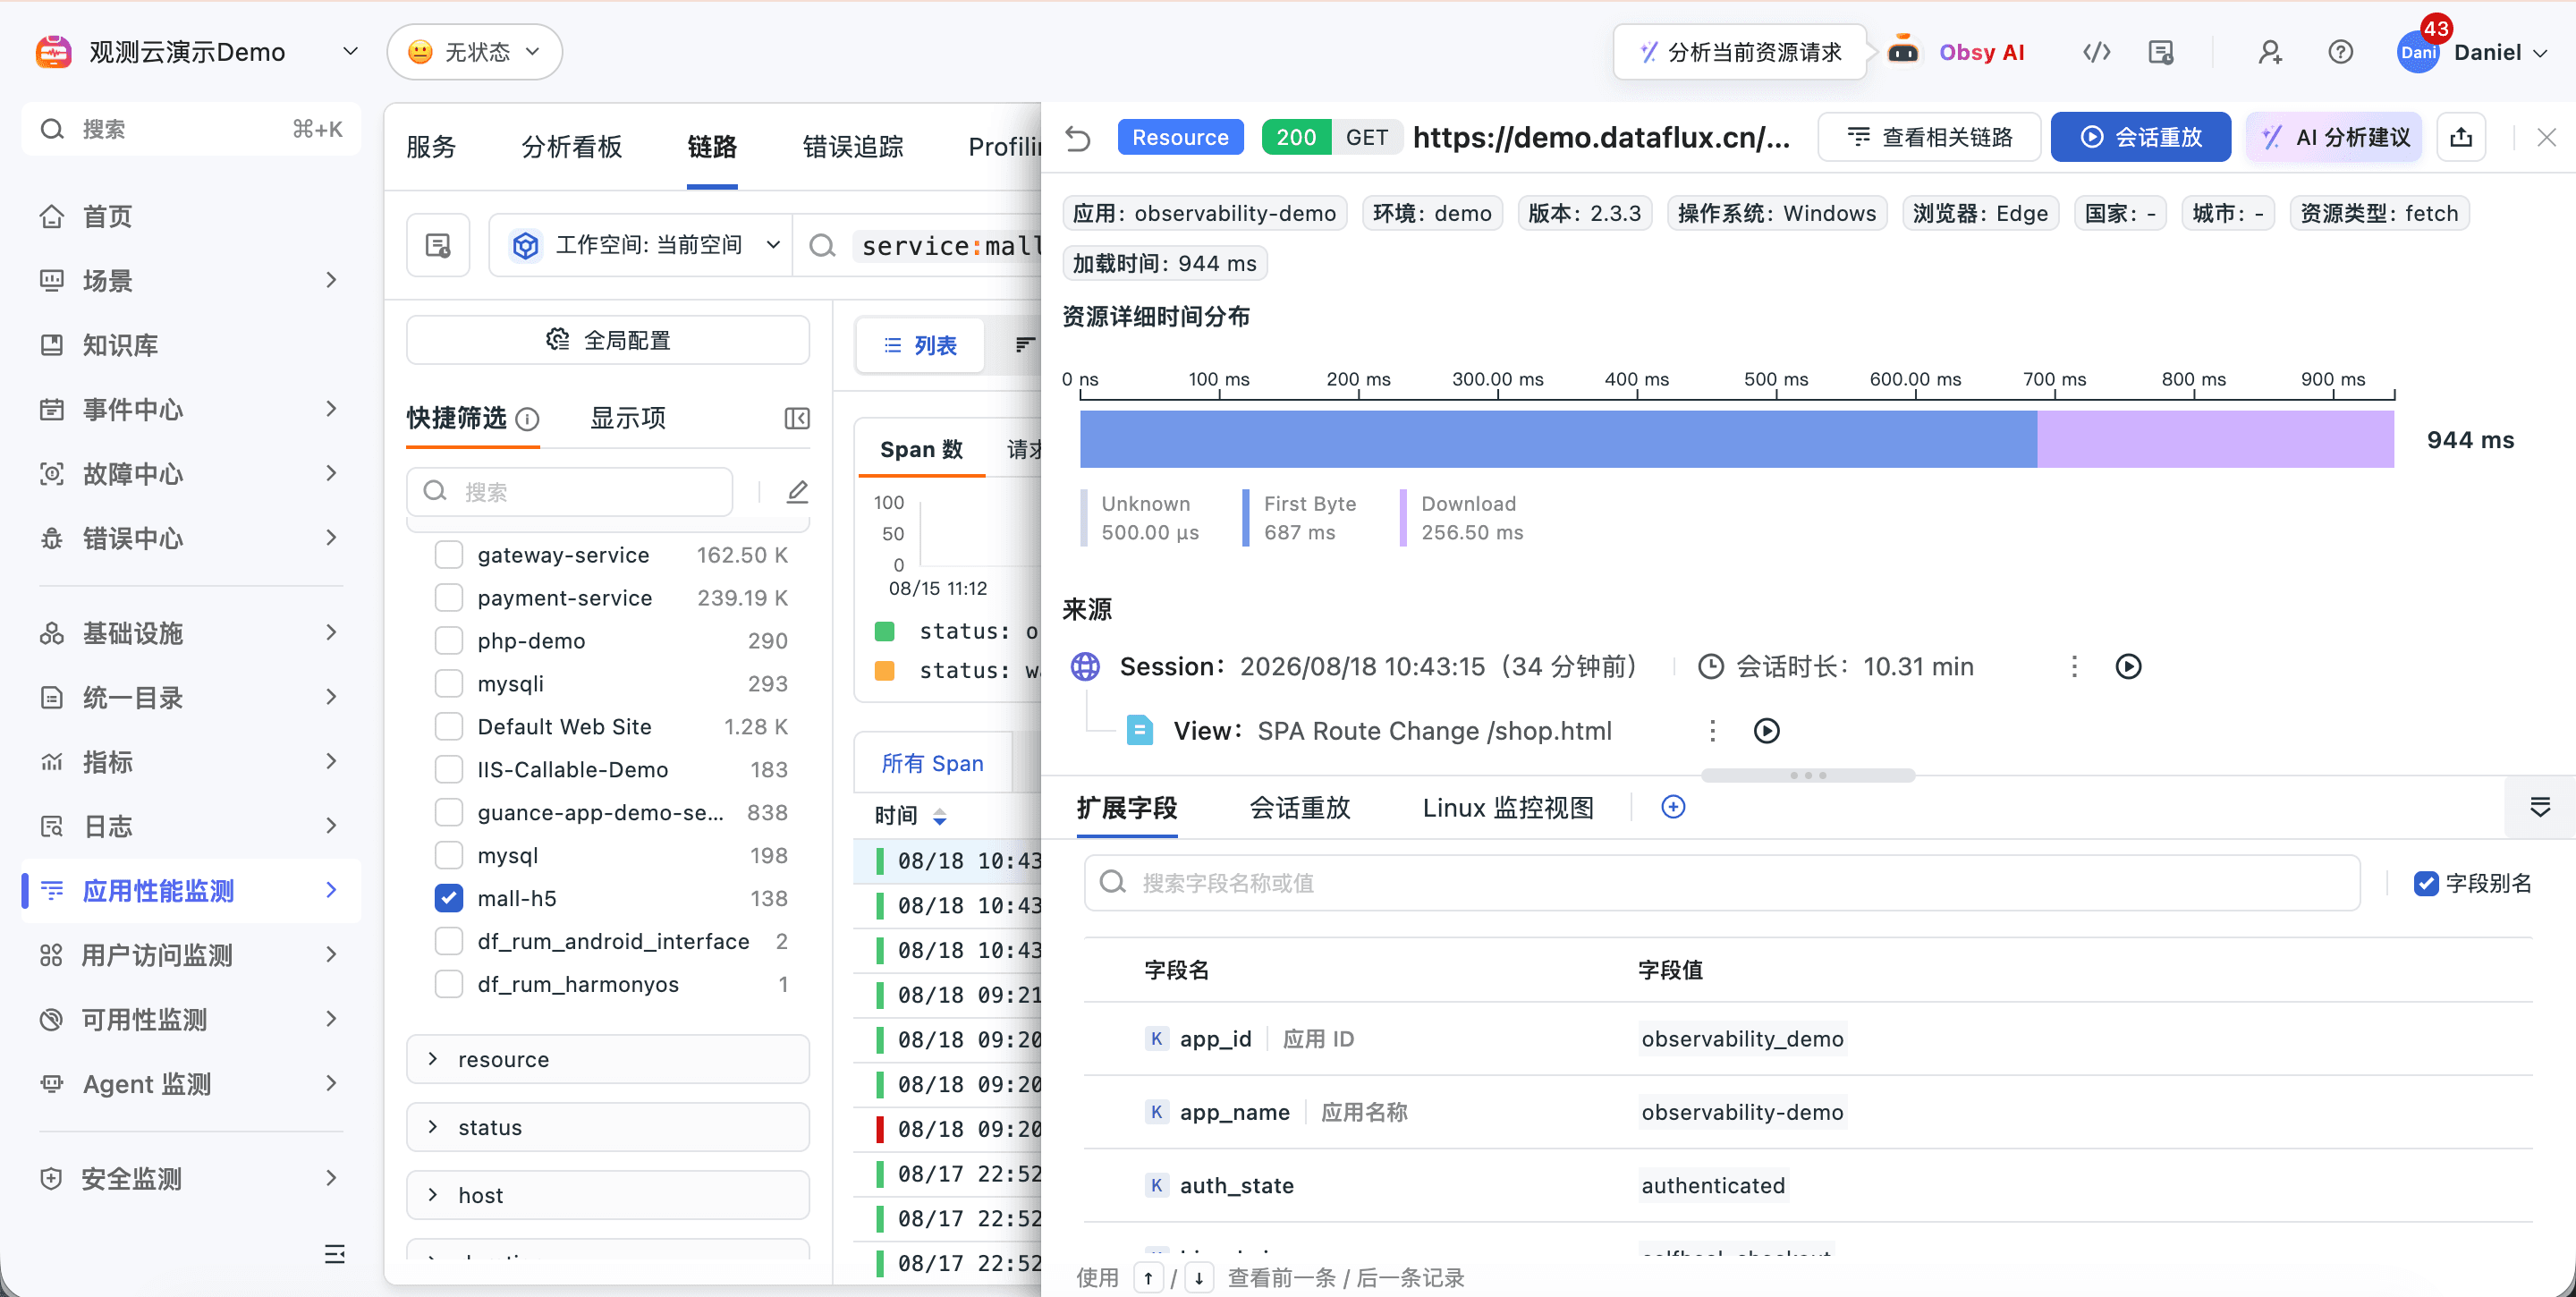Click the Obsy AI robot icon
Image resolution: width=2576 pixels, height=1297 pixels.
[1903, 50]
